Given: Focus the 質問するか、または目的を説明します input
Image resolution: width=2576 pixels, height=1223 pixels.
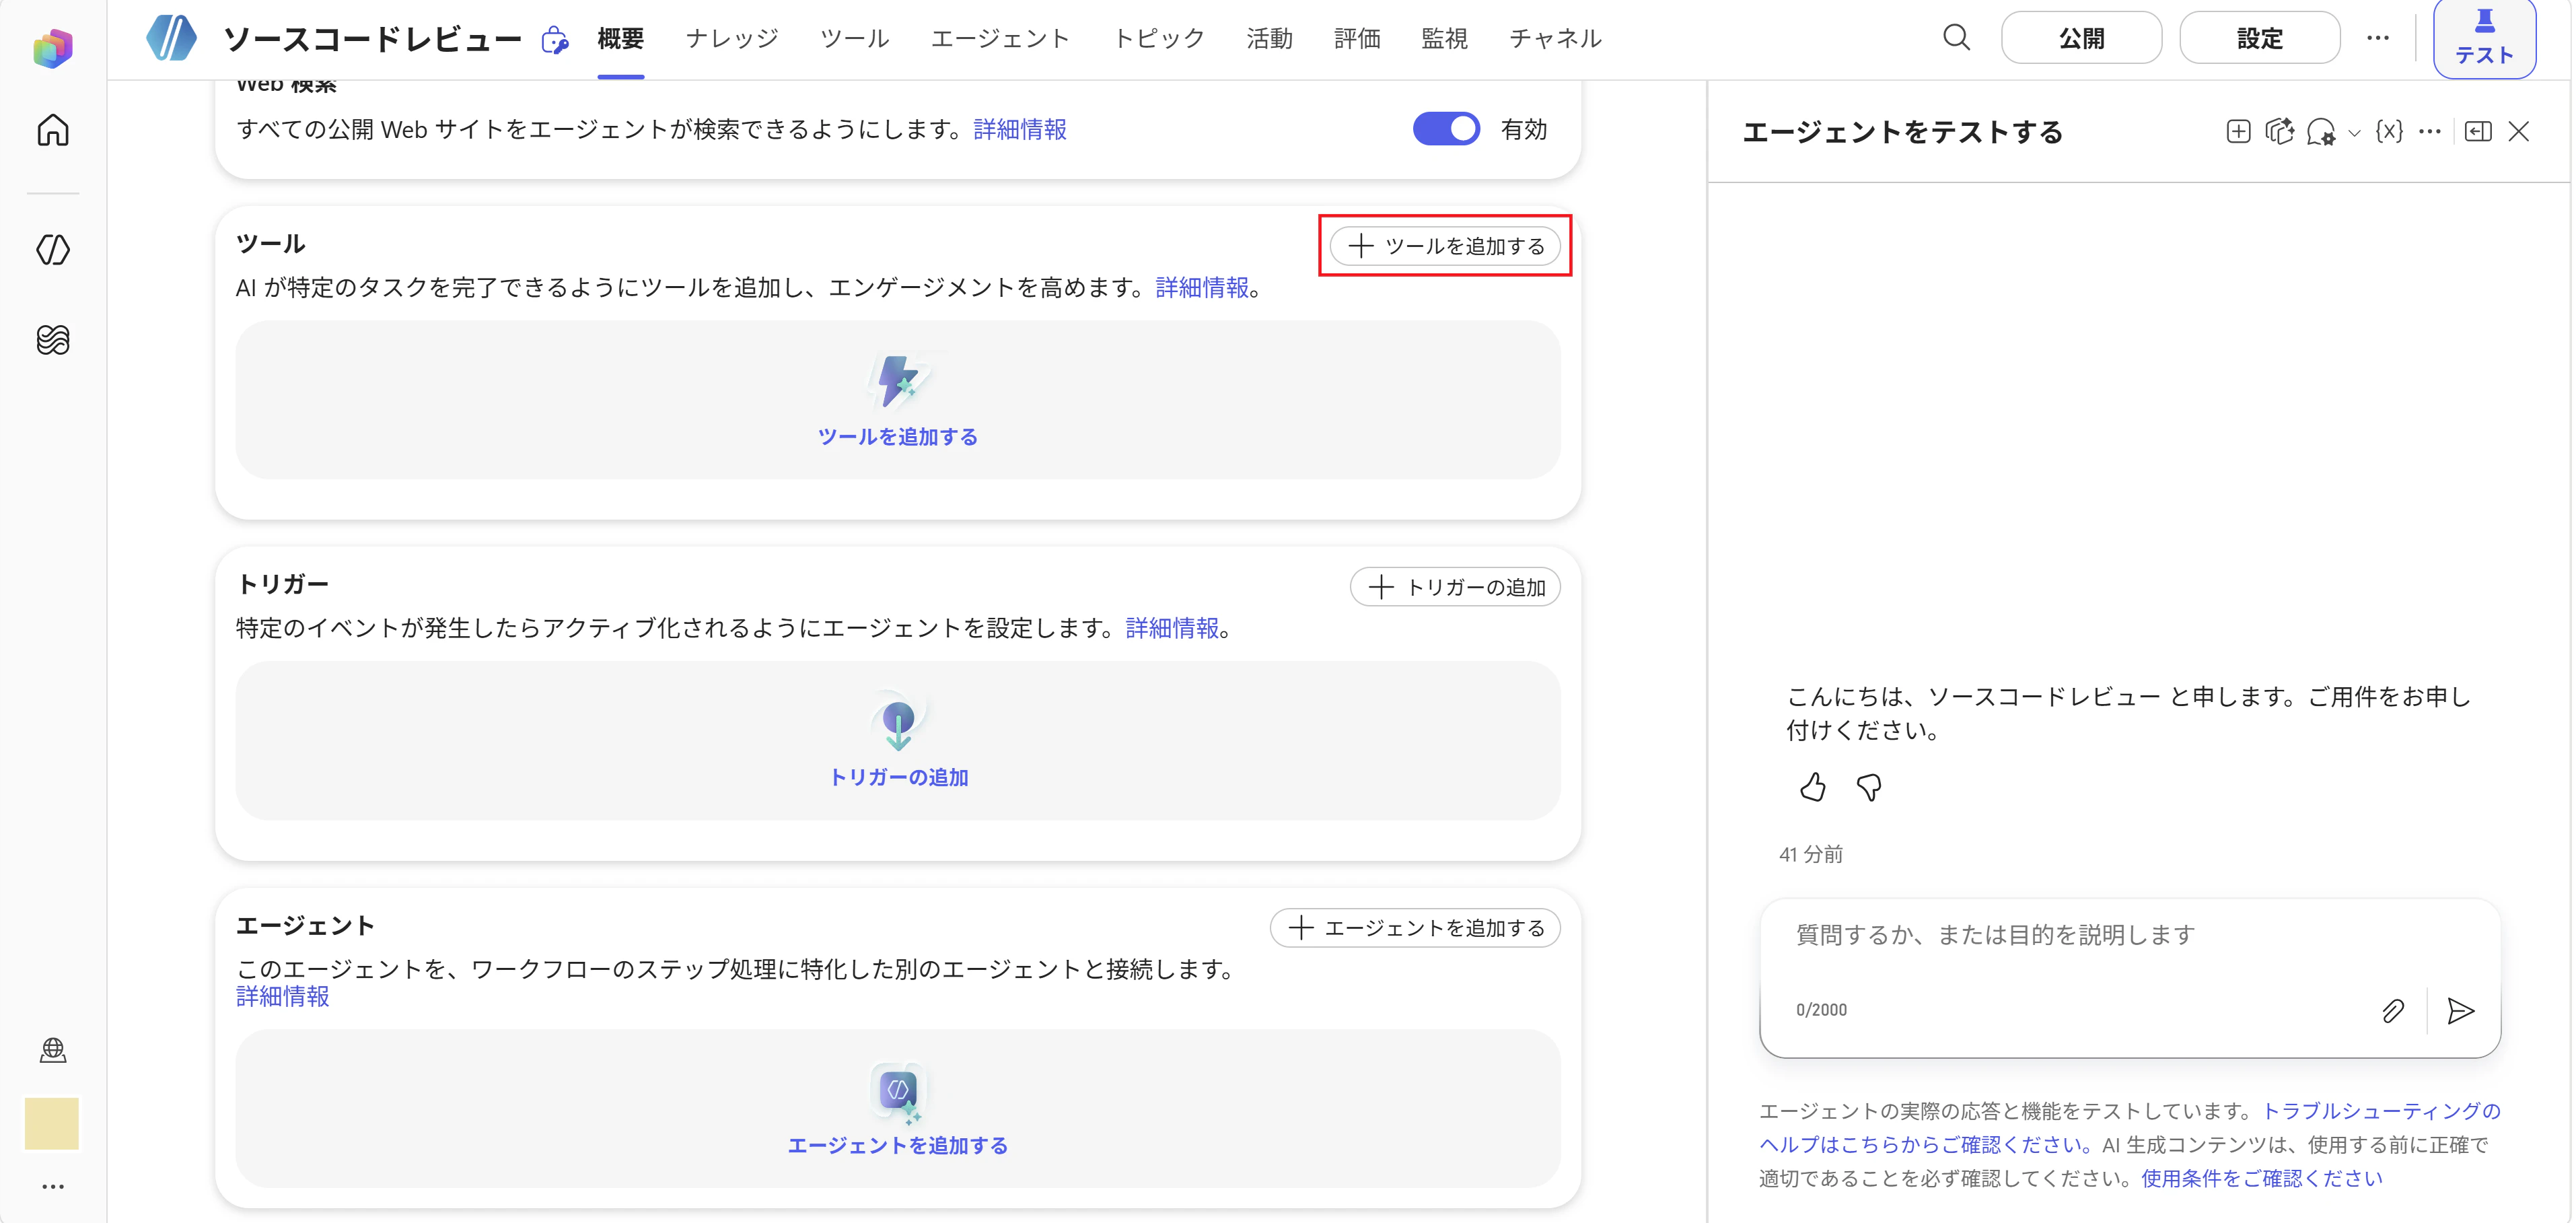Looking at the screenshot, I should coord(2130,935).
